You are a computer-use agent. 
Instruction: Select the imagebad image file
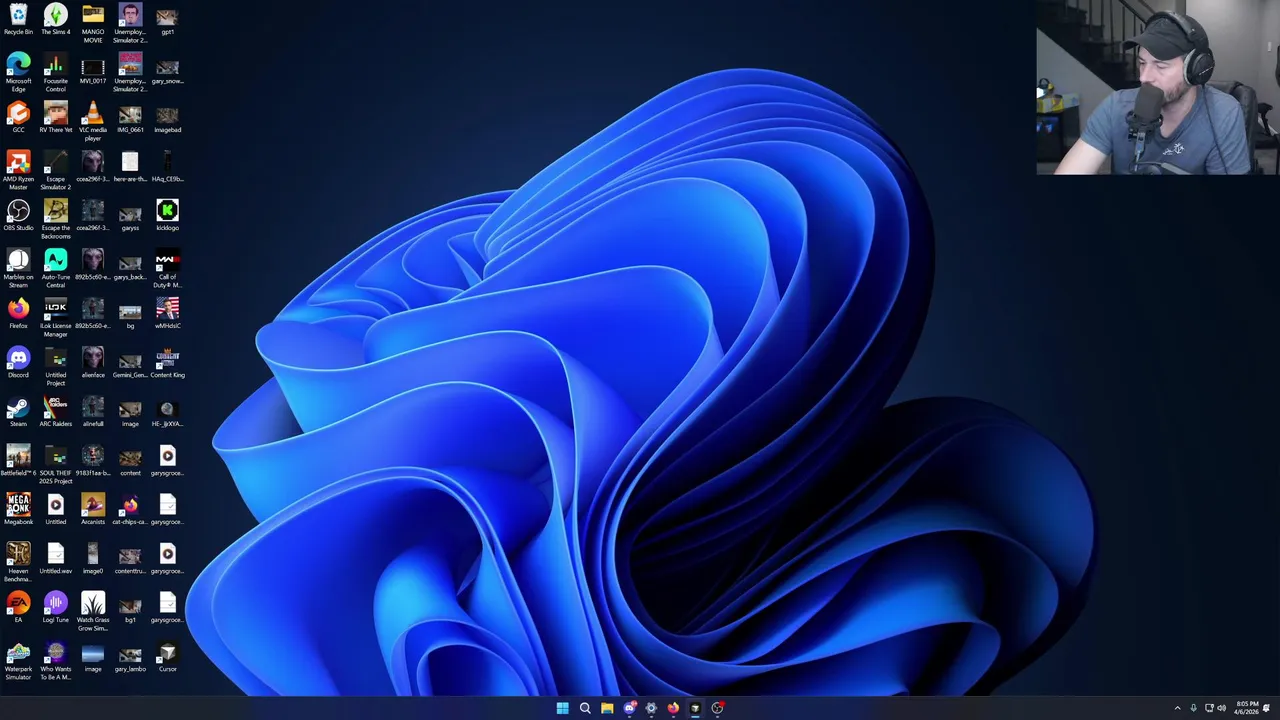click(167, 118)
